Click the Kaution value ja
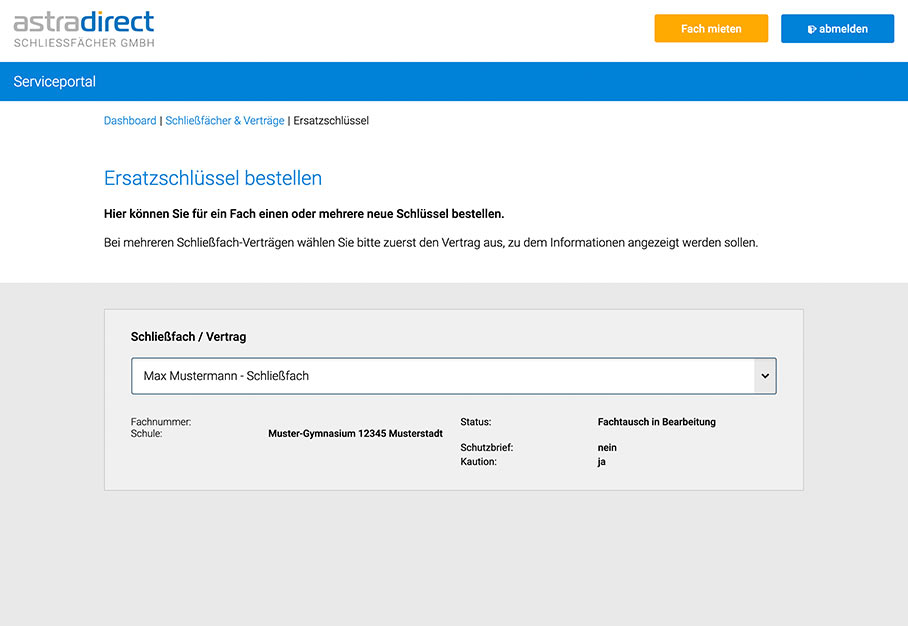The height and width of the screenshot is (626, 908). point(601,461)
